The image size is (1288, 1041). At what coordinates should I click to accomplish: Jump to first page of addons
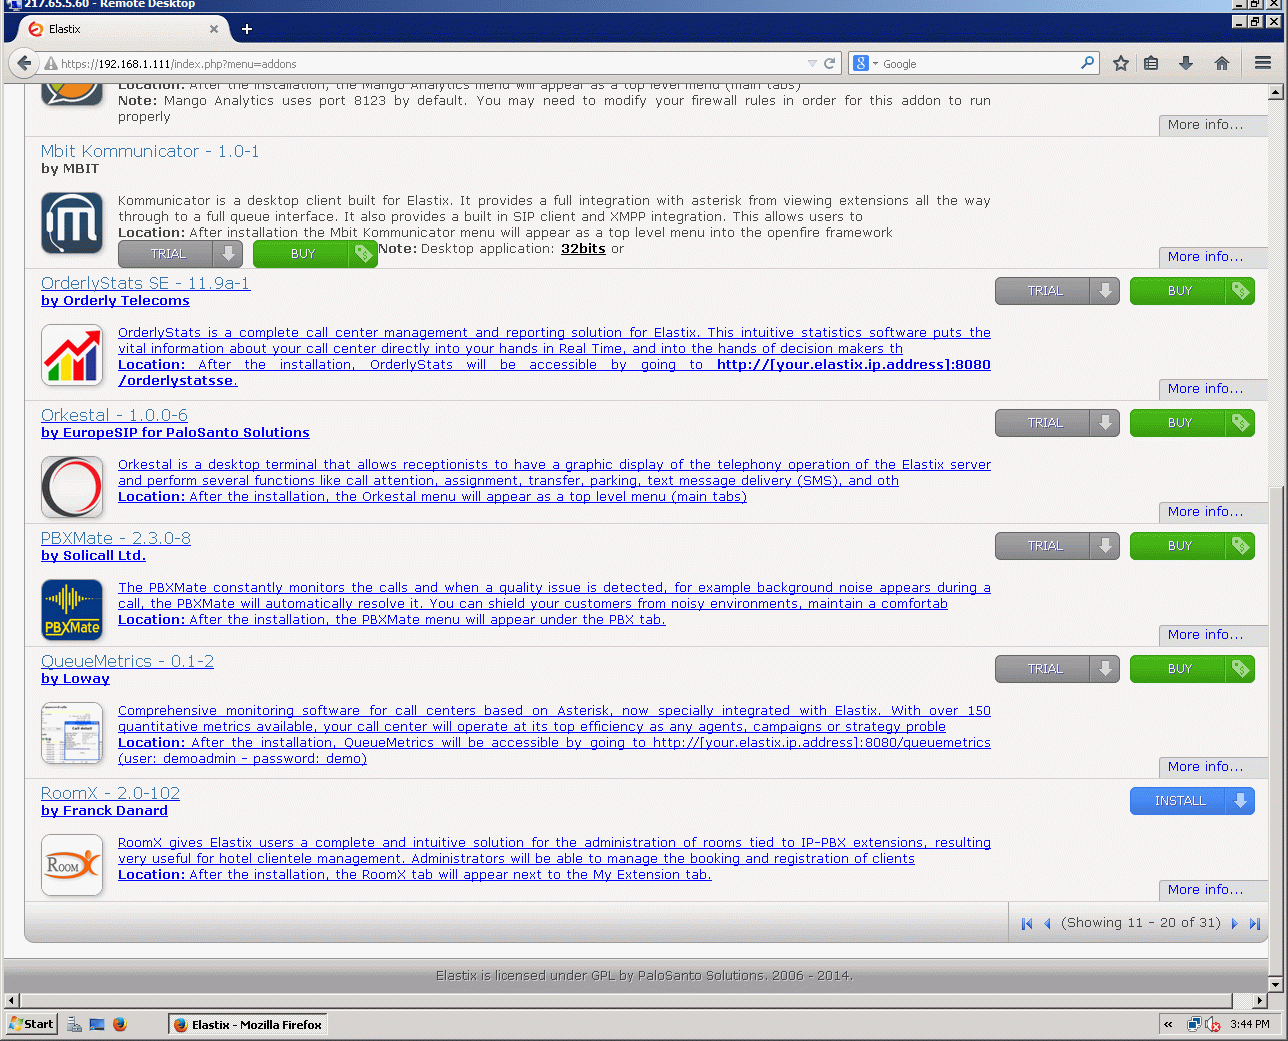(x=1027, y=924)
